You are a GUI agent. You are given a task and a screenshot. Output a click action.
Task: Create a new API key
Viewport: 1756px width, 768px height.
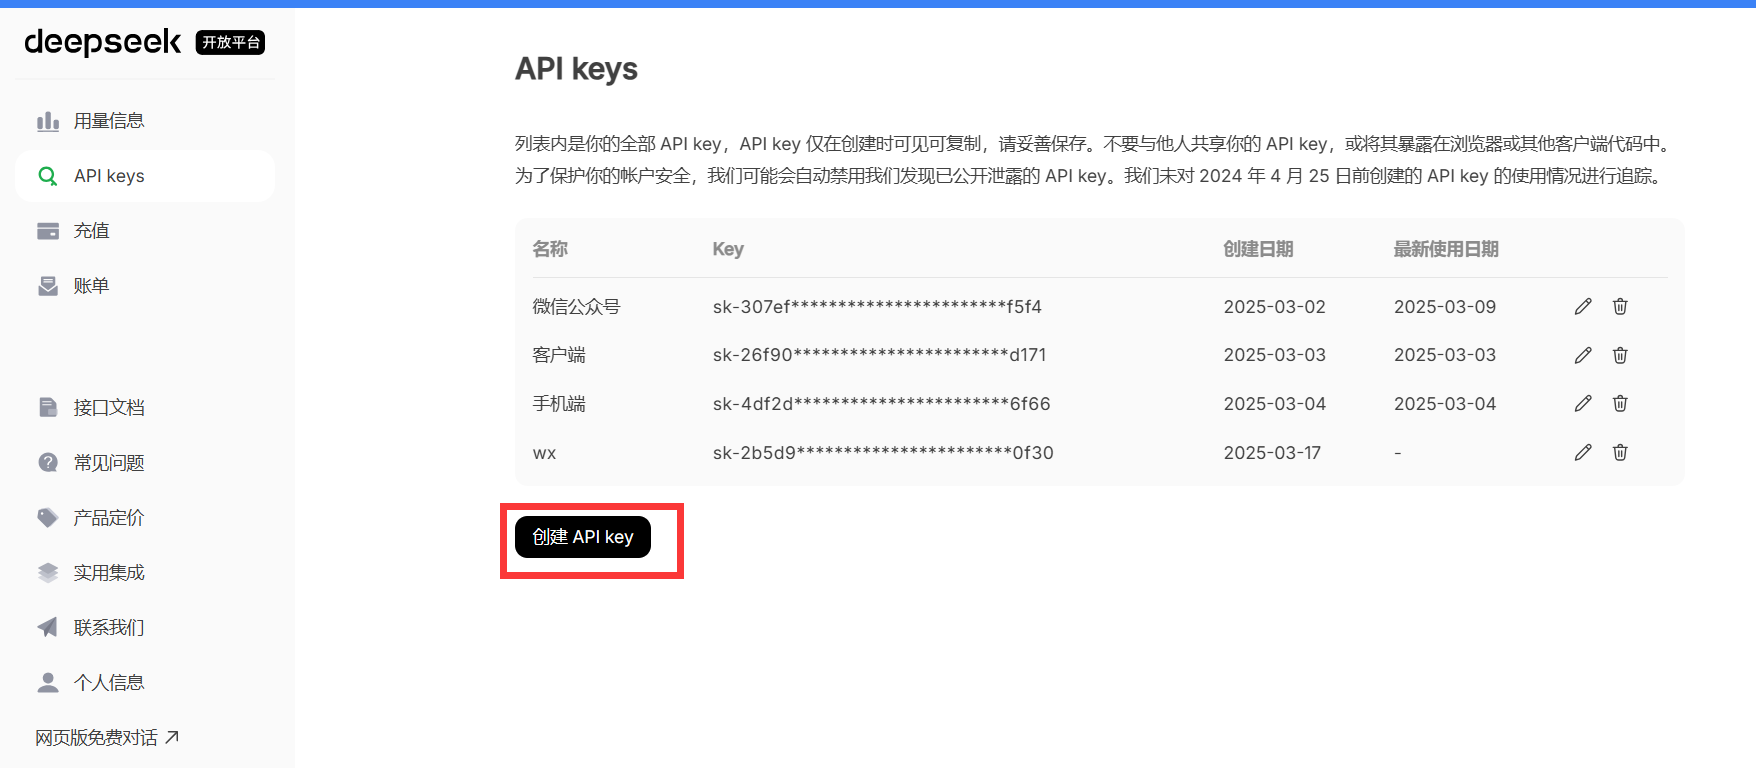coord(583,537)
